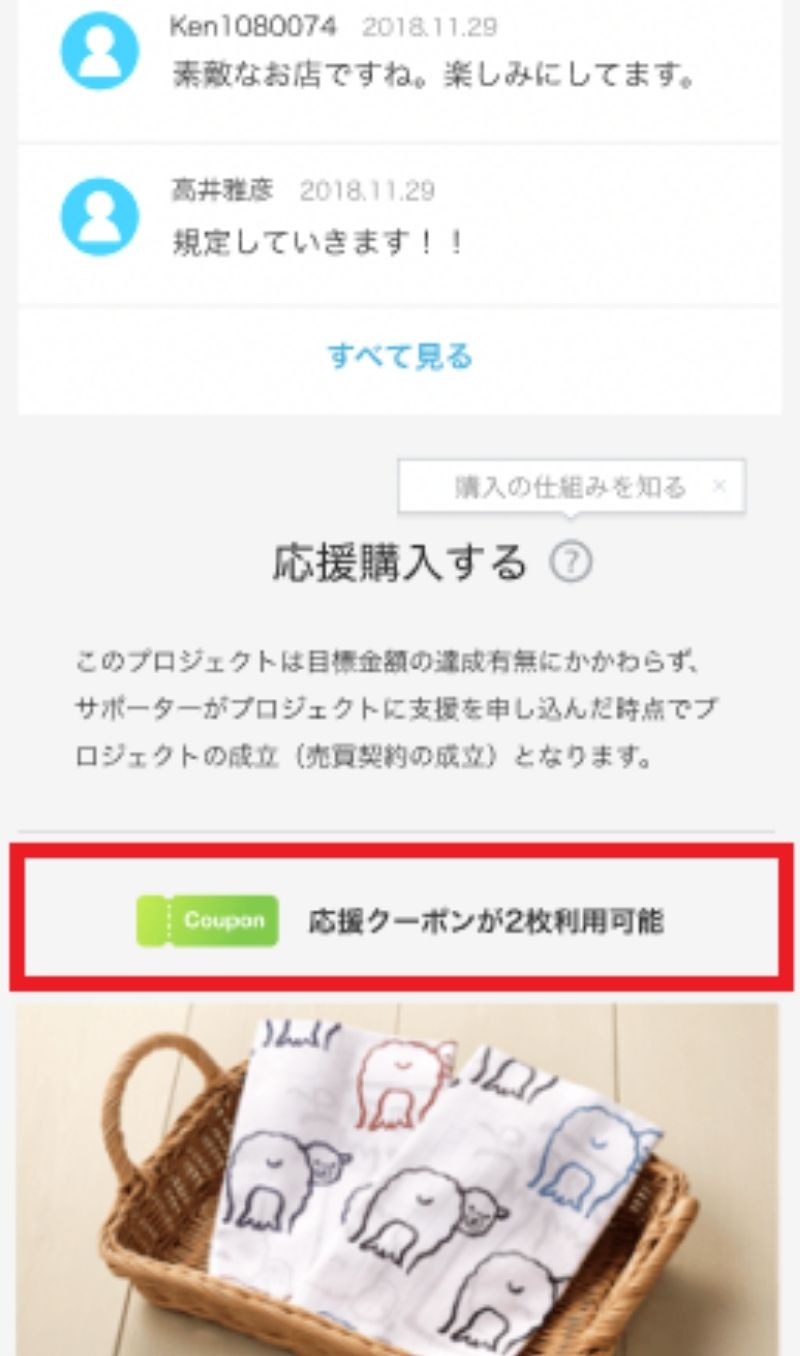Click the green Coupon badge icon
Screen dimensions: 800x1356
pos(207,921)
